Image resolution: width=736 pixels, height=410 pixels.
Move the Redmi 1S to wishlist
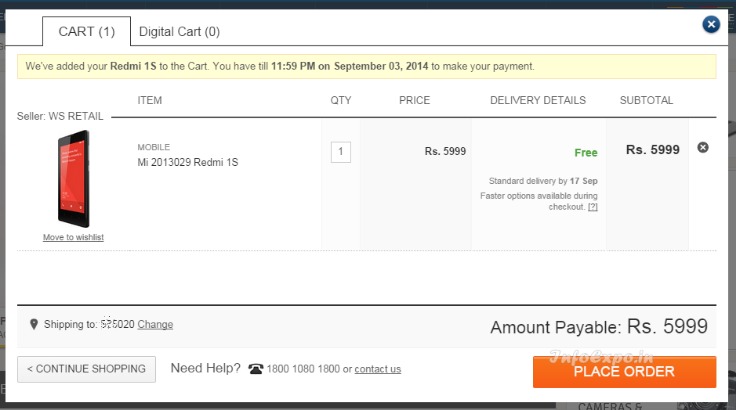(73, 237)
